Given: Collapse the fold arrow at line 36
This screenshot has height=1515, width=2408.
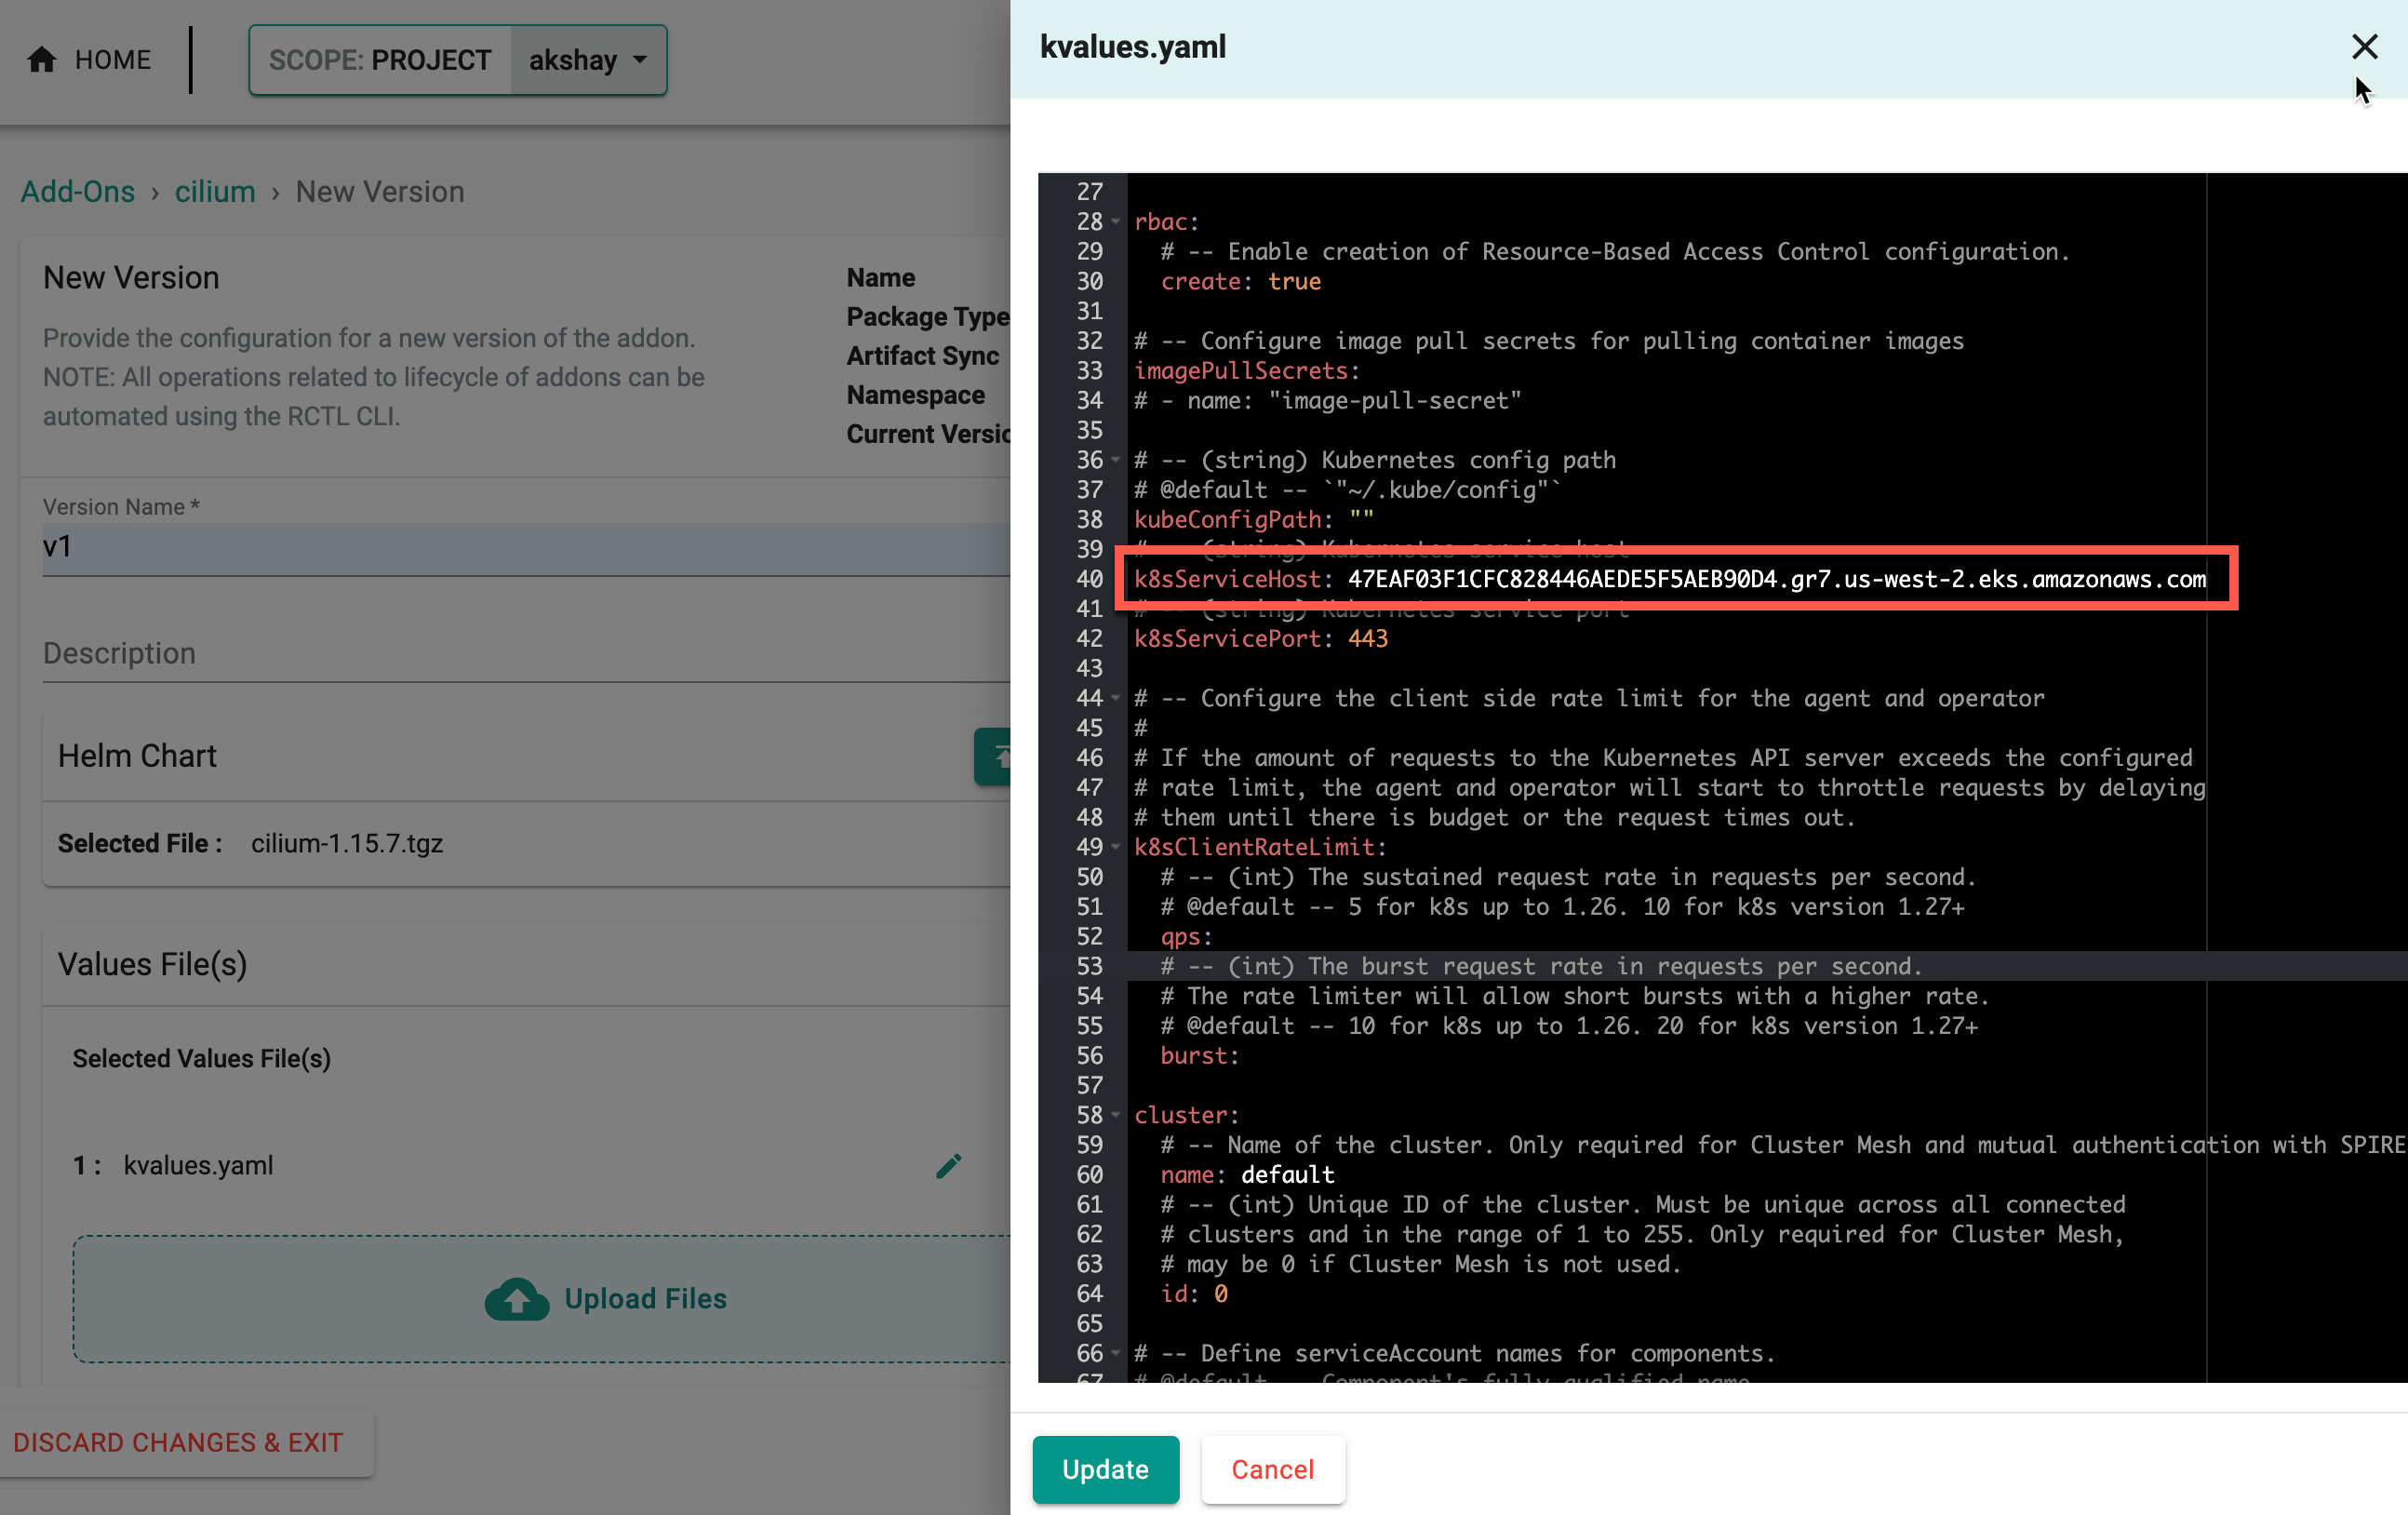Looking at the screenshot, I should 1115,460.
